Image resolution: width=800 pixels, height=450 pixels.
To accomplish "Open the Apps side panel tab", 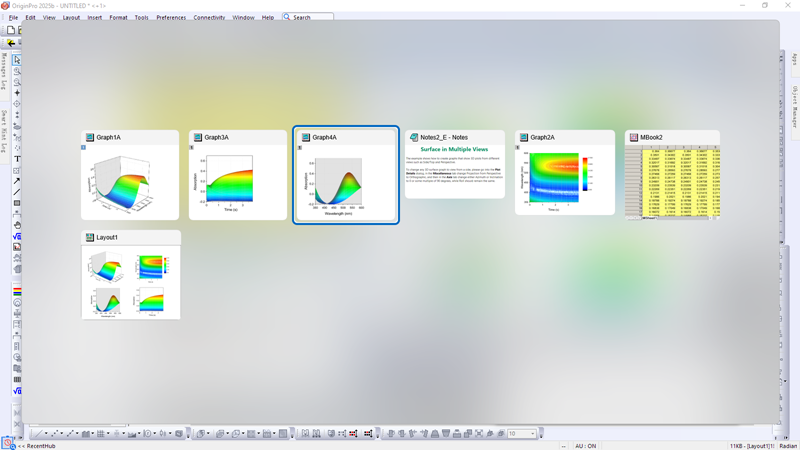I will [x=795, y=59].
